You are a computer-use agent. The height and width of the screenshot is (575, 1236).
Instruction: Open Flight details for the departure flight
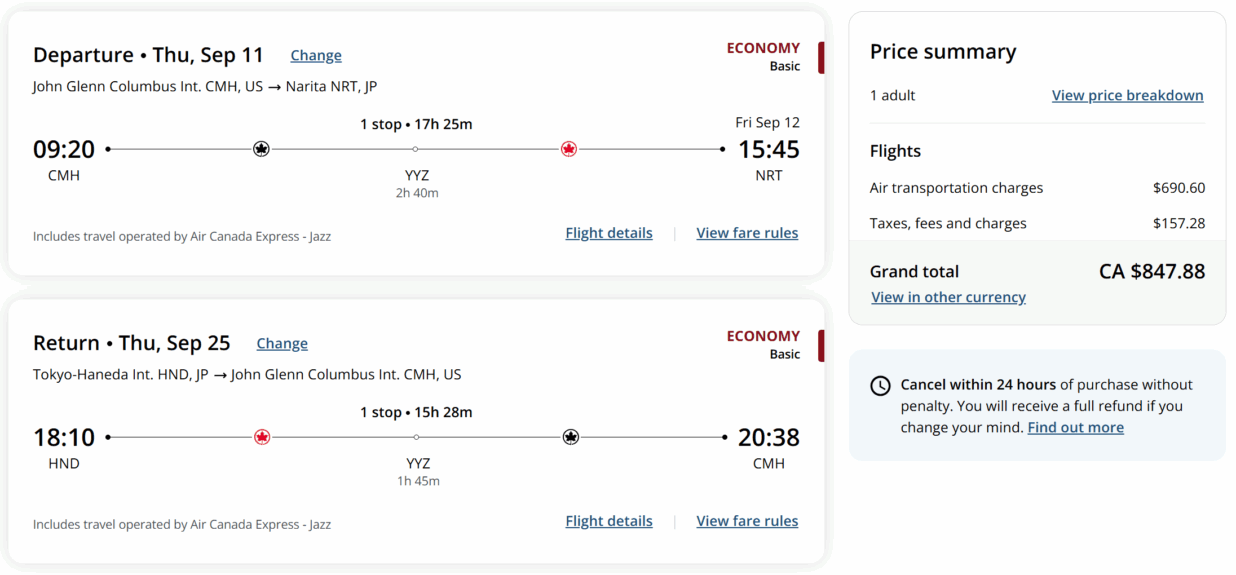pos(609,233)
